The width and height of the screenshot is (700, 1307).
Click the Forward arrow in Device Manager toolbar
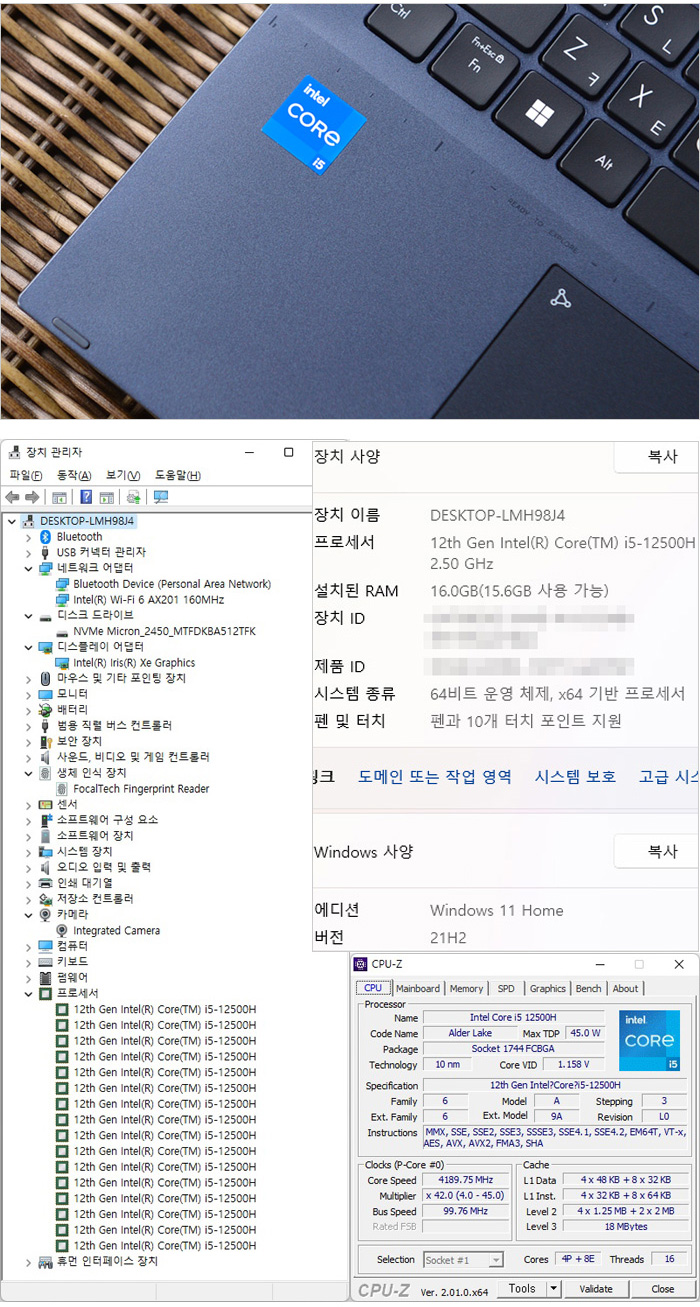[32, 497]
